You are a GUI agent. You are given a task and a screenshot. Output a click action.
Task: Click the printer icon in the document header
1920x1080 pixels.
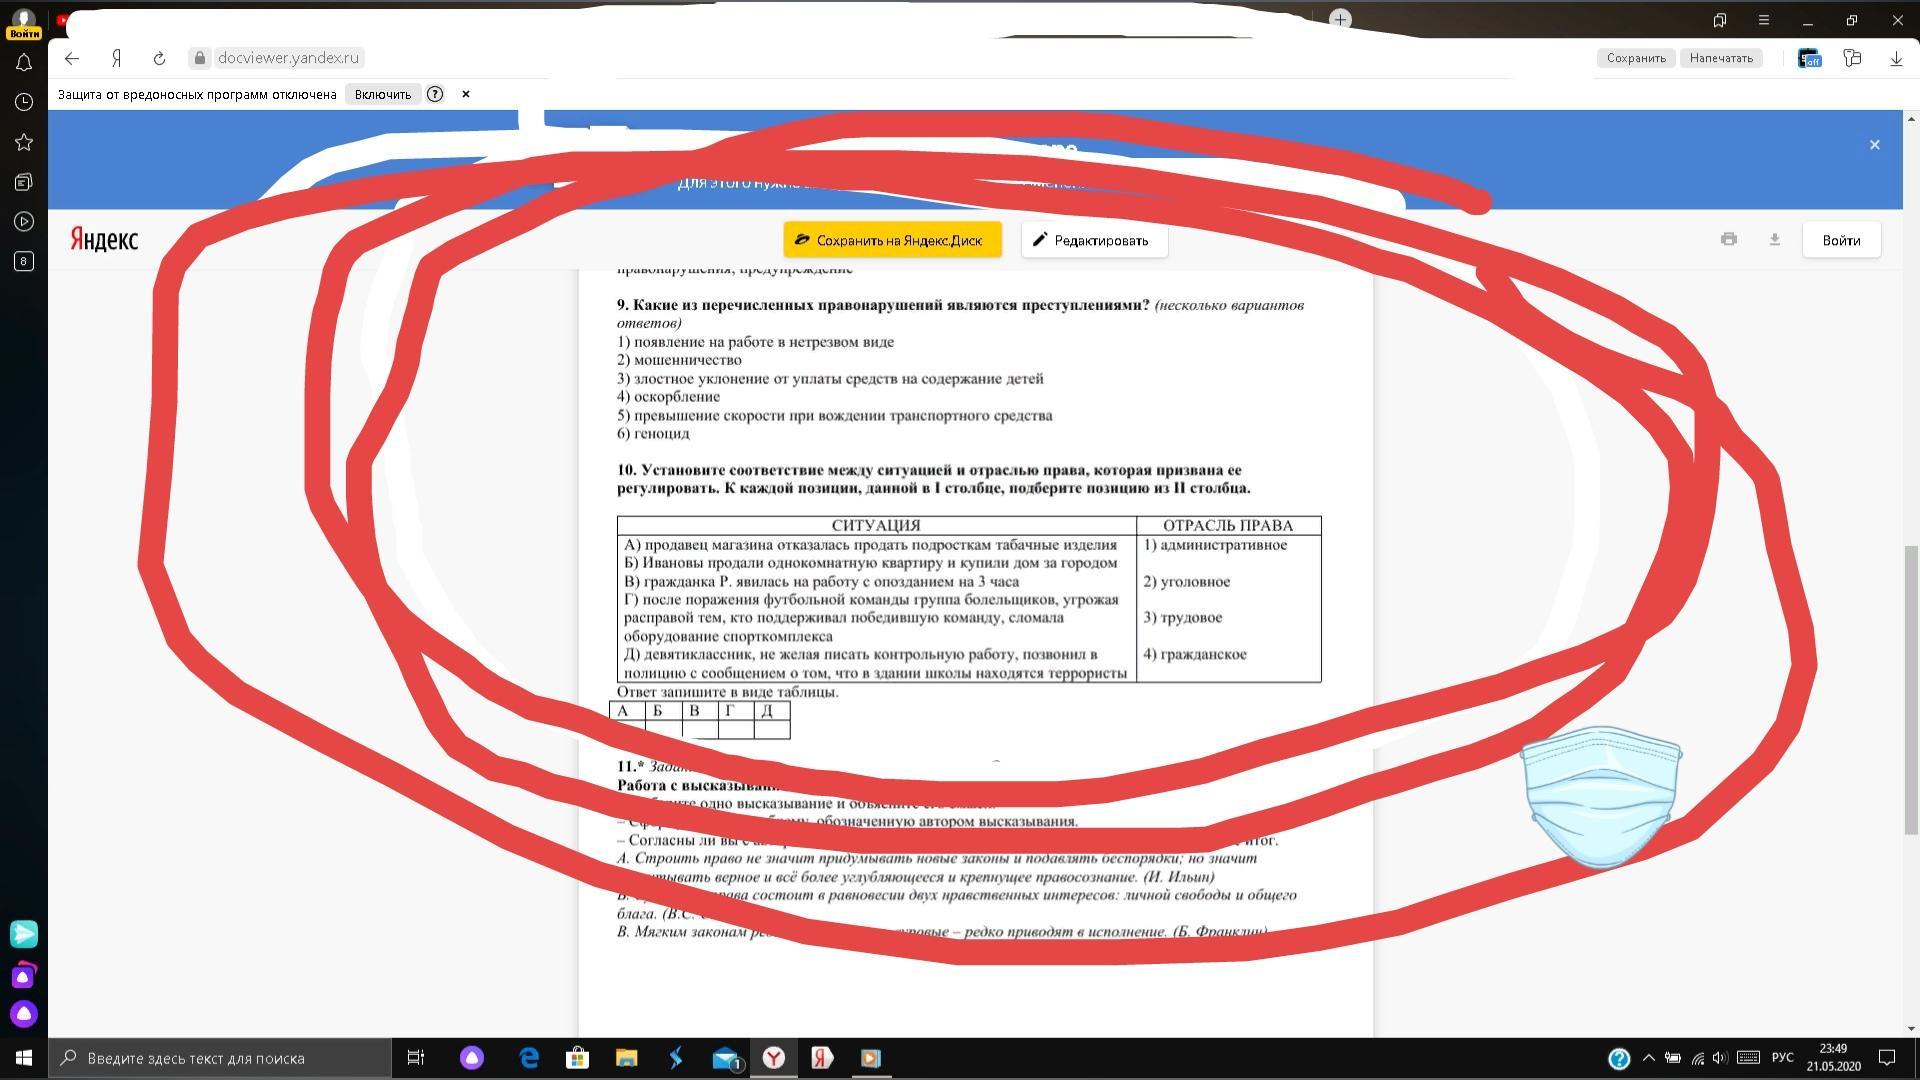[x=1729, y=239]
